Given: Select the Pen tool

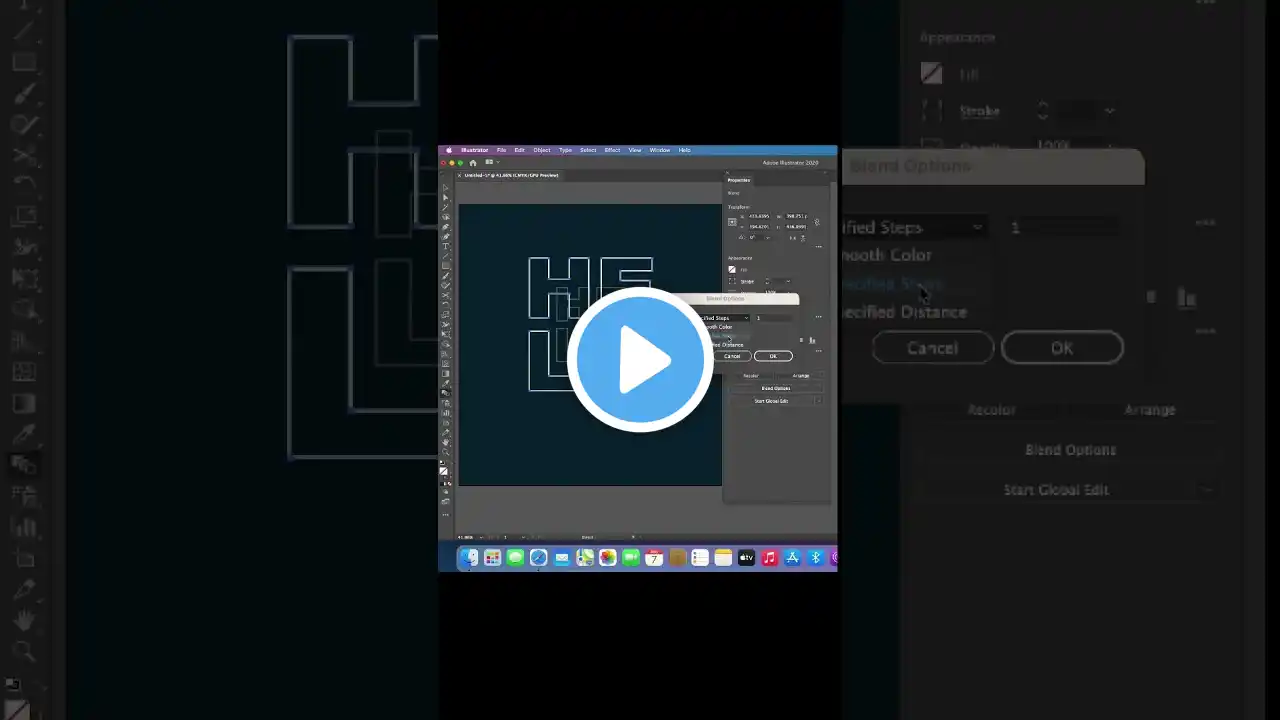Looking at the screenshot, I should pyautogui.click(x=446, y=227).
